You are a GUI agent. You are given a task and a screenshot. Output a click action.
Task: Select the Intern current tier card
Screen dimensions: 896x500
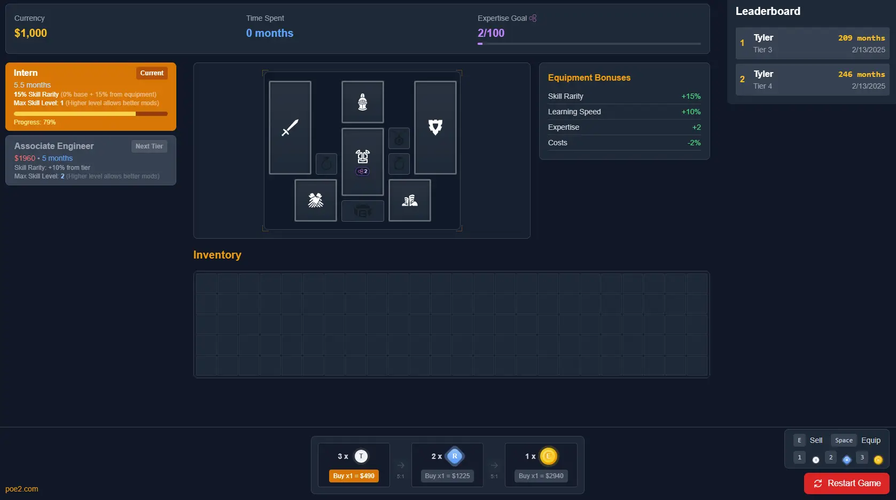click(x=91, y=97)
